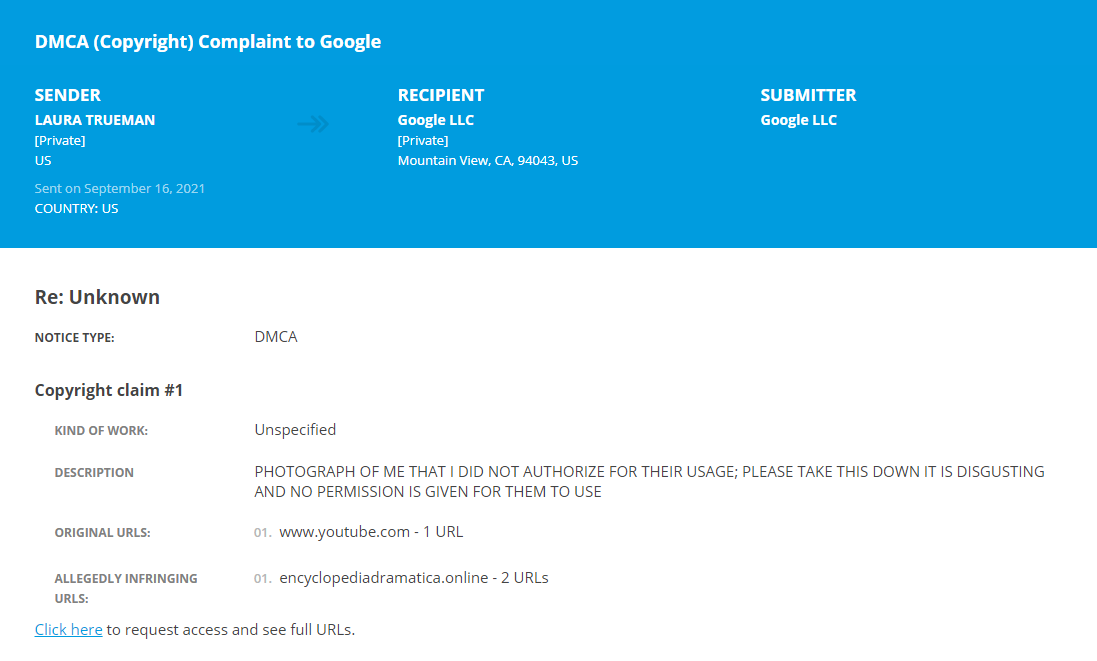Click the arrow icon between sender and recipient
Viewport: 1097px width, 661px height.
(313, 124)
